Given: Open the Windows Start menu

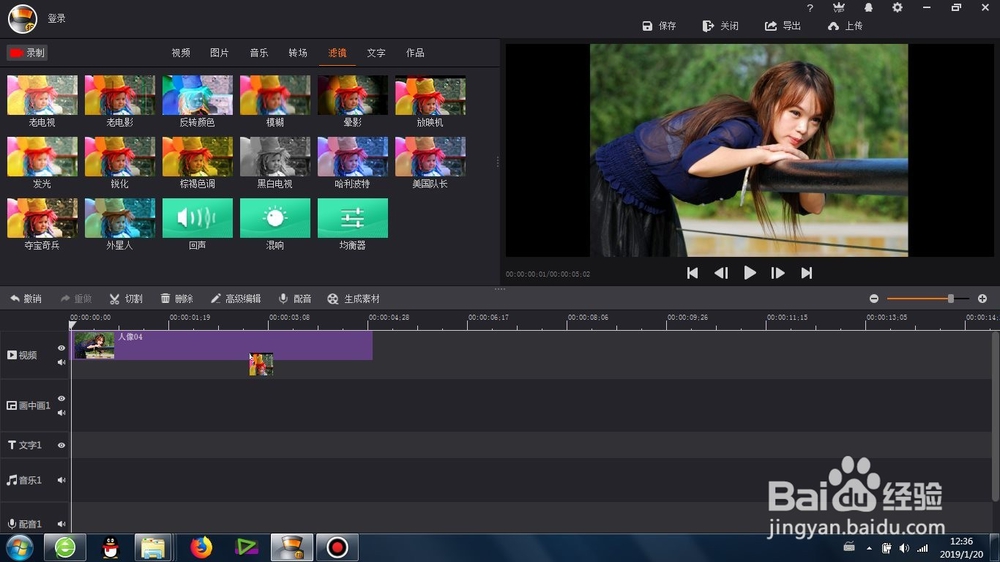Looking at the screenshot, I should [19, 547].
